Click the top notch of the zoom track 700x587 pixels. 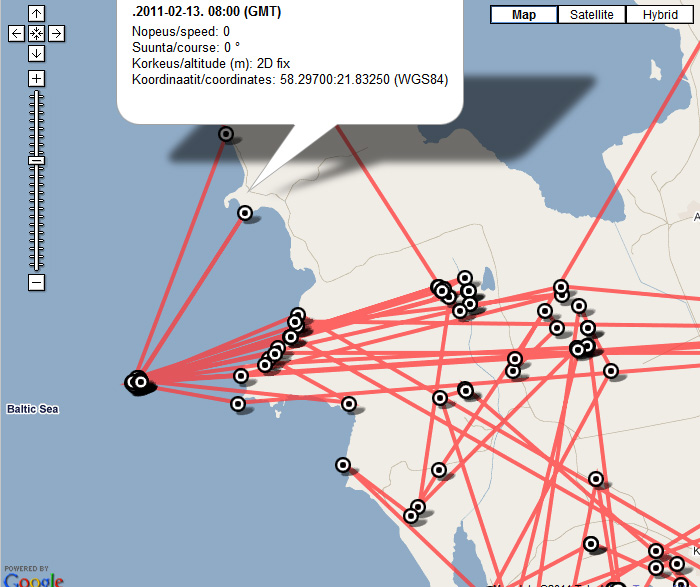tap(36, 96)
